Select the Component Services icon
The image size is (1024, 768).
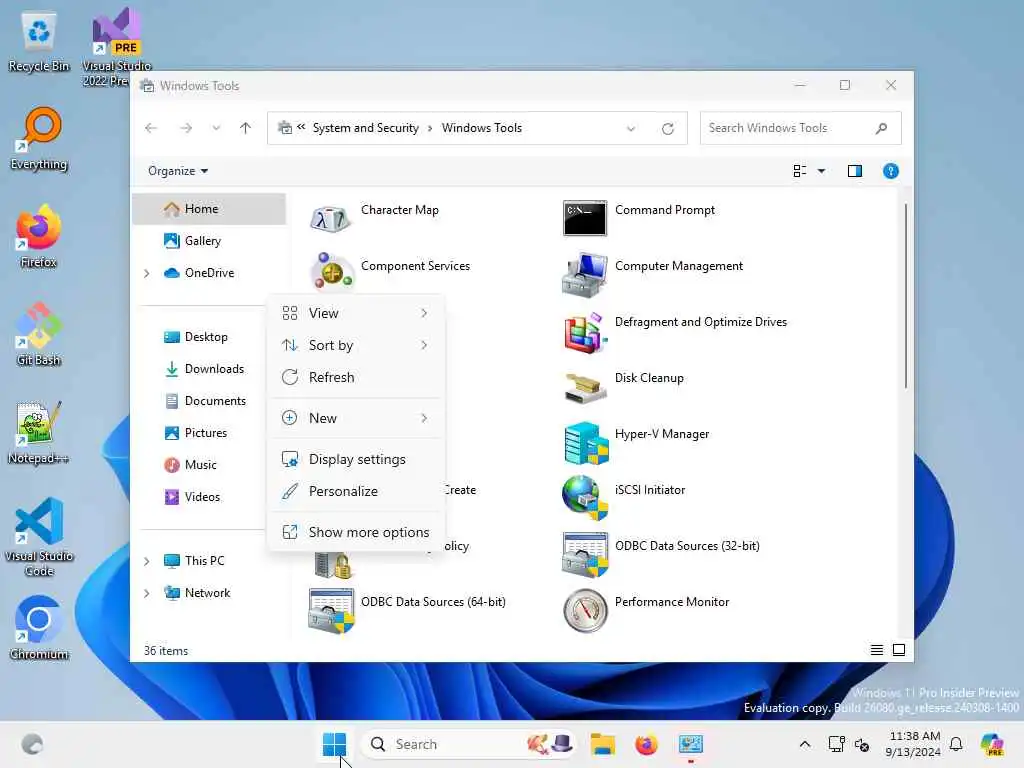[x=332, y=270]
